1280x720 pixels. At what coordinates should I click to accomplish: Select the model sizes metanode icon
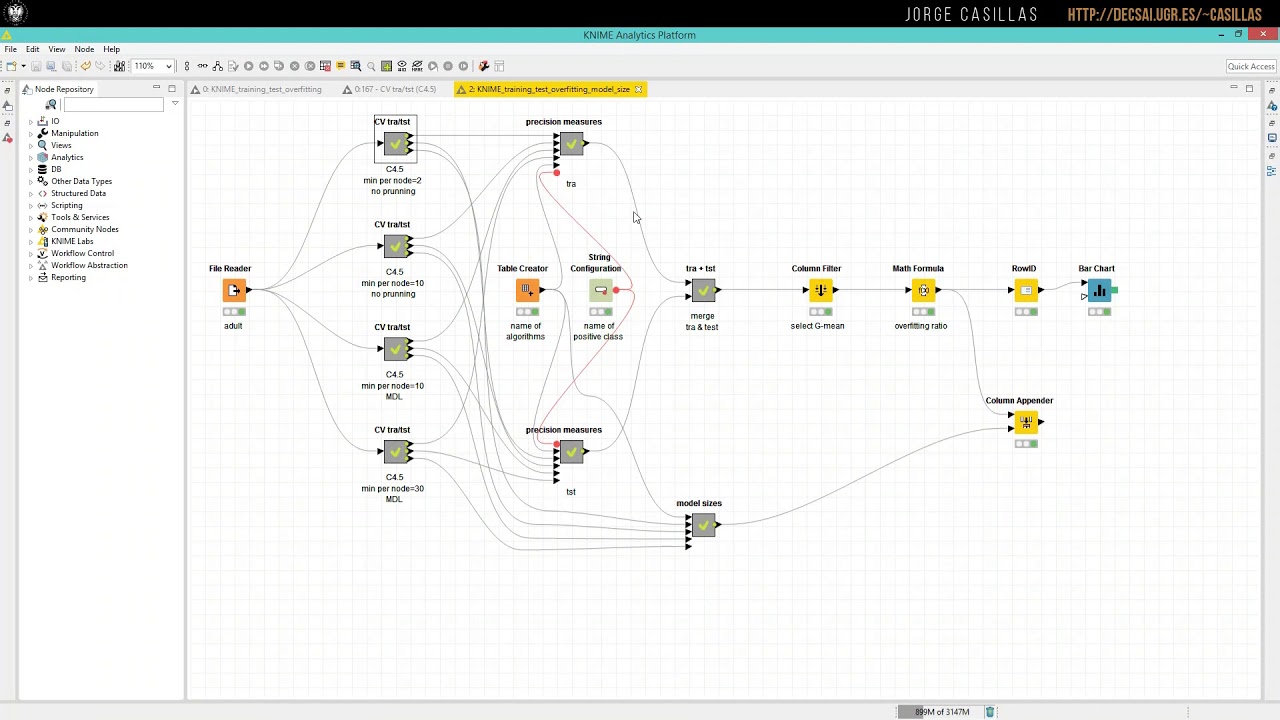click(x=703, y=525)
